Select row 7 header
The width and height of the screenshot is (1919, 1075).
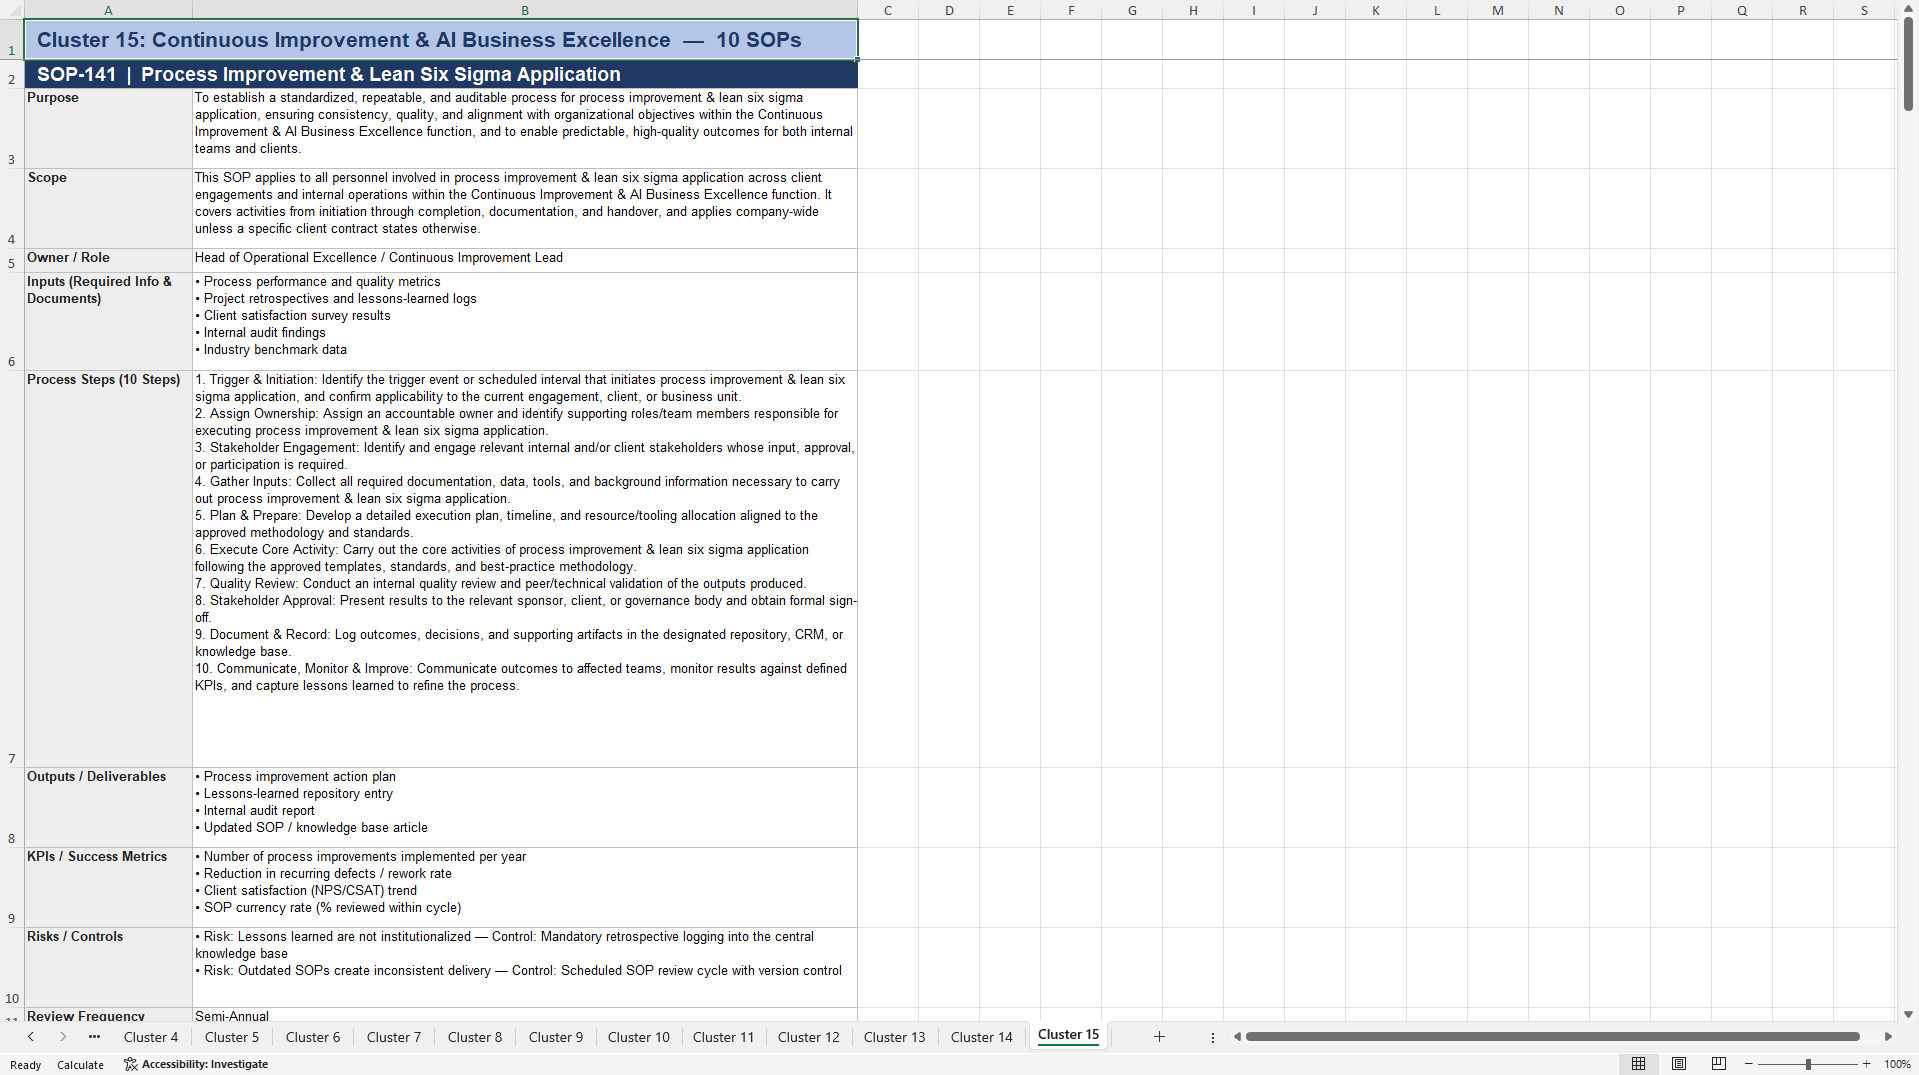(x=12, y=569)
